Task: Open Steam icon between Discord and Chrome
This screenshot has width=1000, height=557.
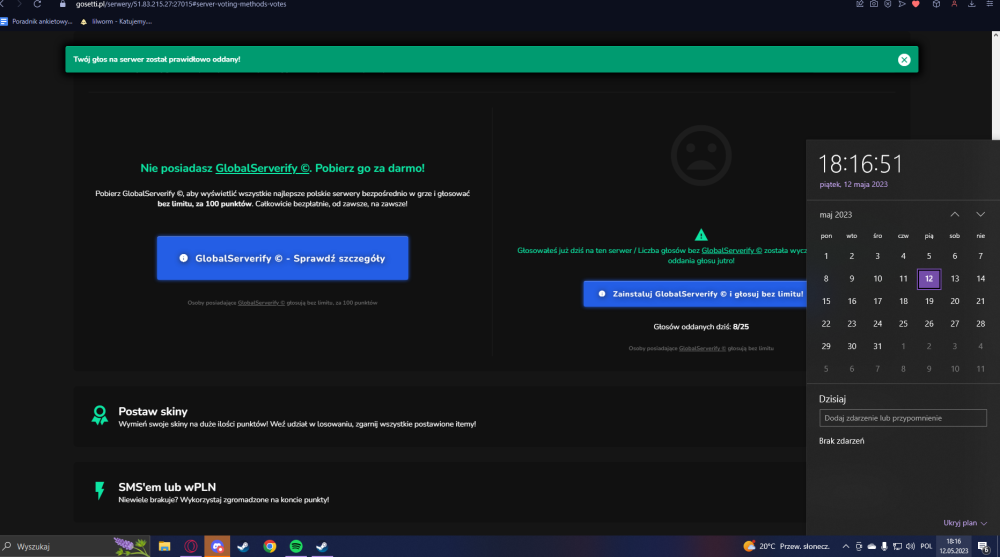Action: tap(243, 546)
